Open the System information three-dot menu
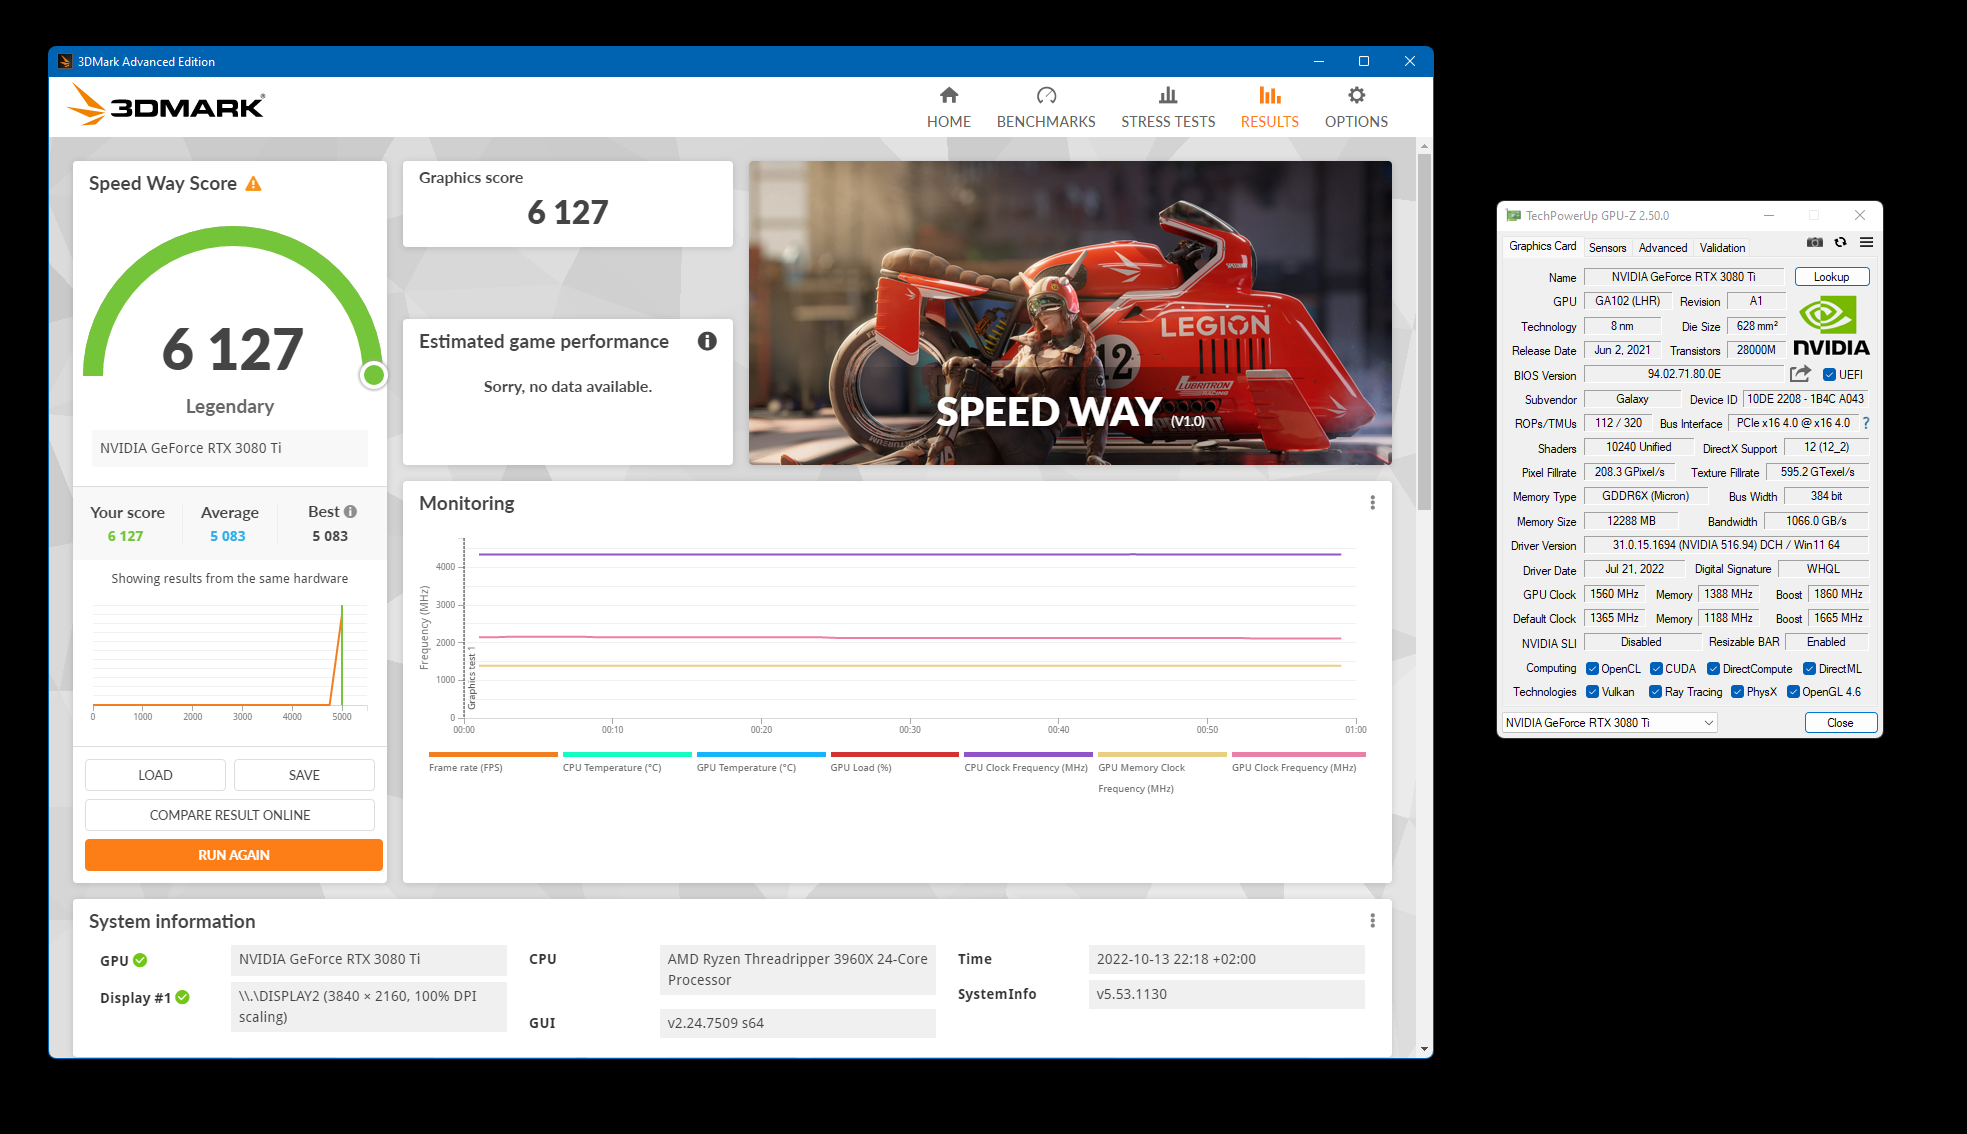The image size is (1967, 1134). [1372, 921]
